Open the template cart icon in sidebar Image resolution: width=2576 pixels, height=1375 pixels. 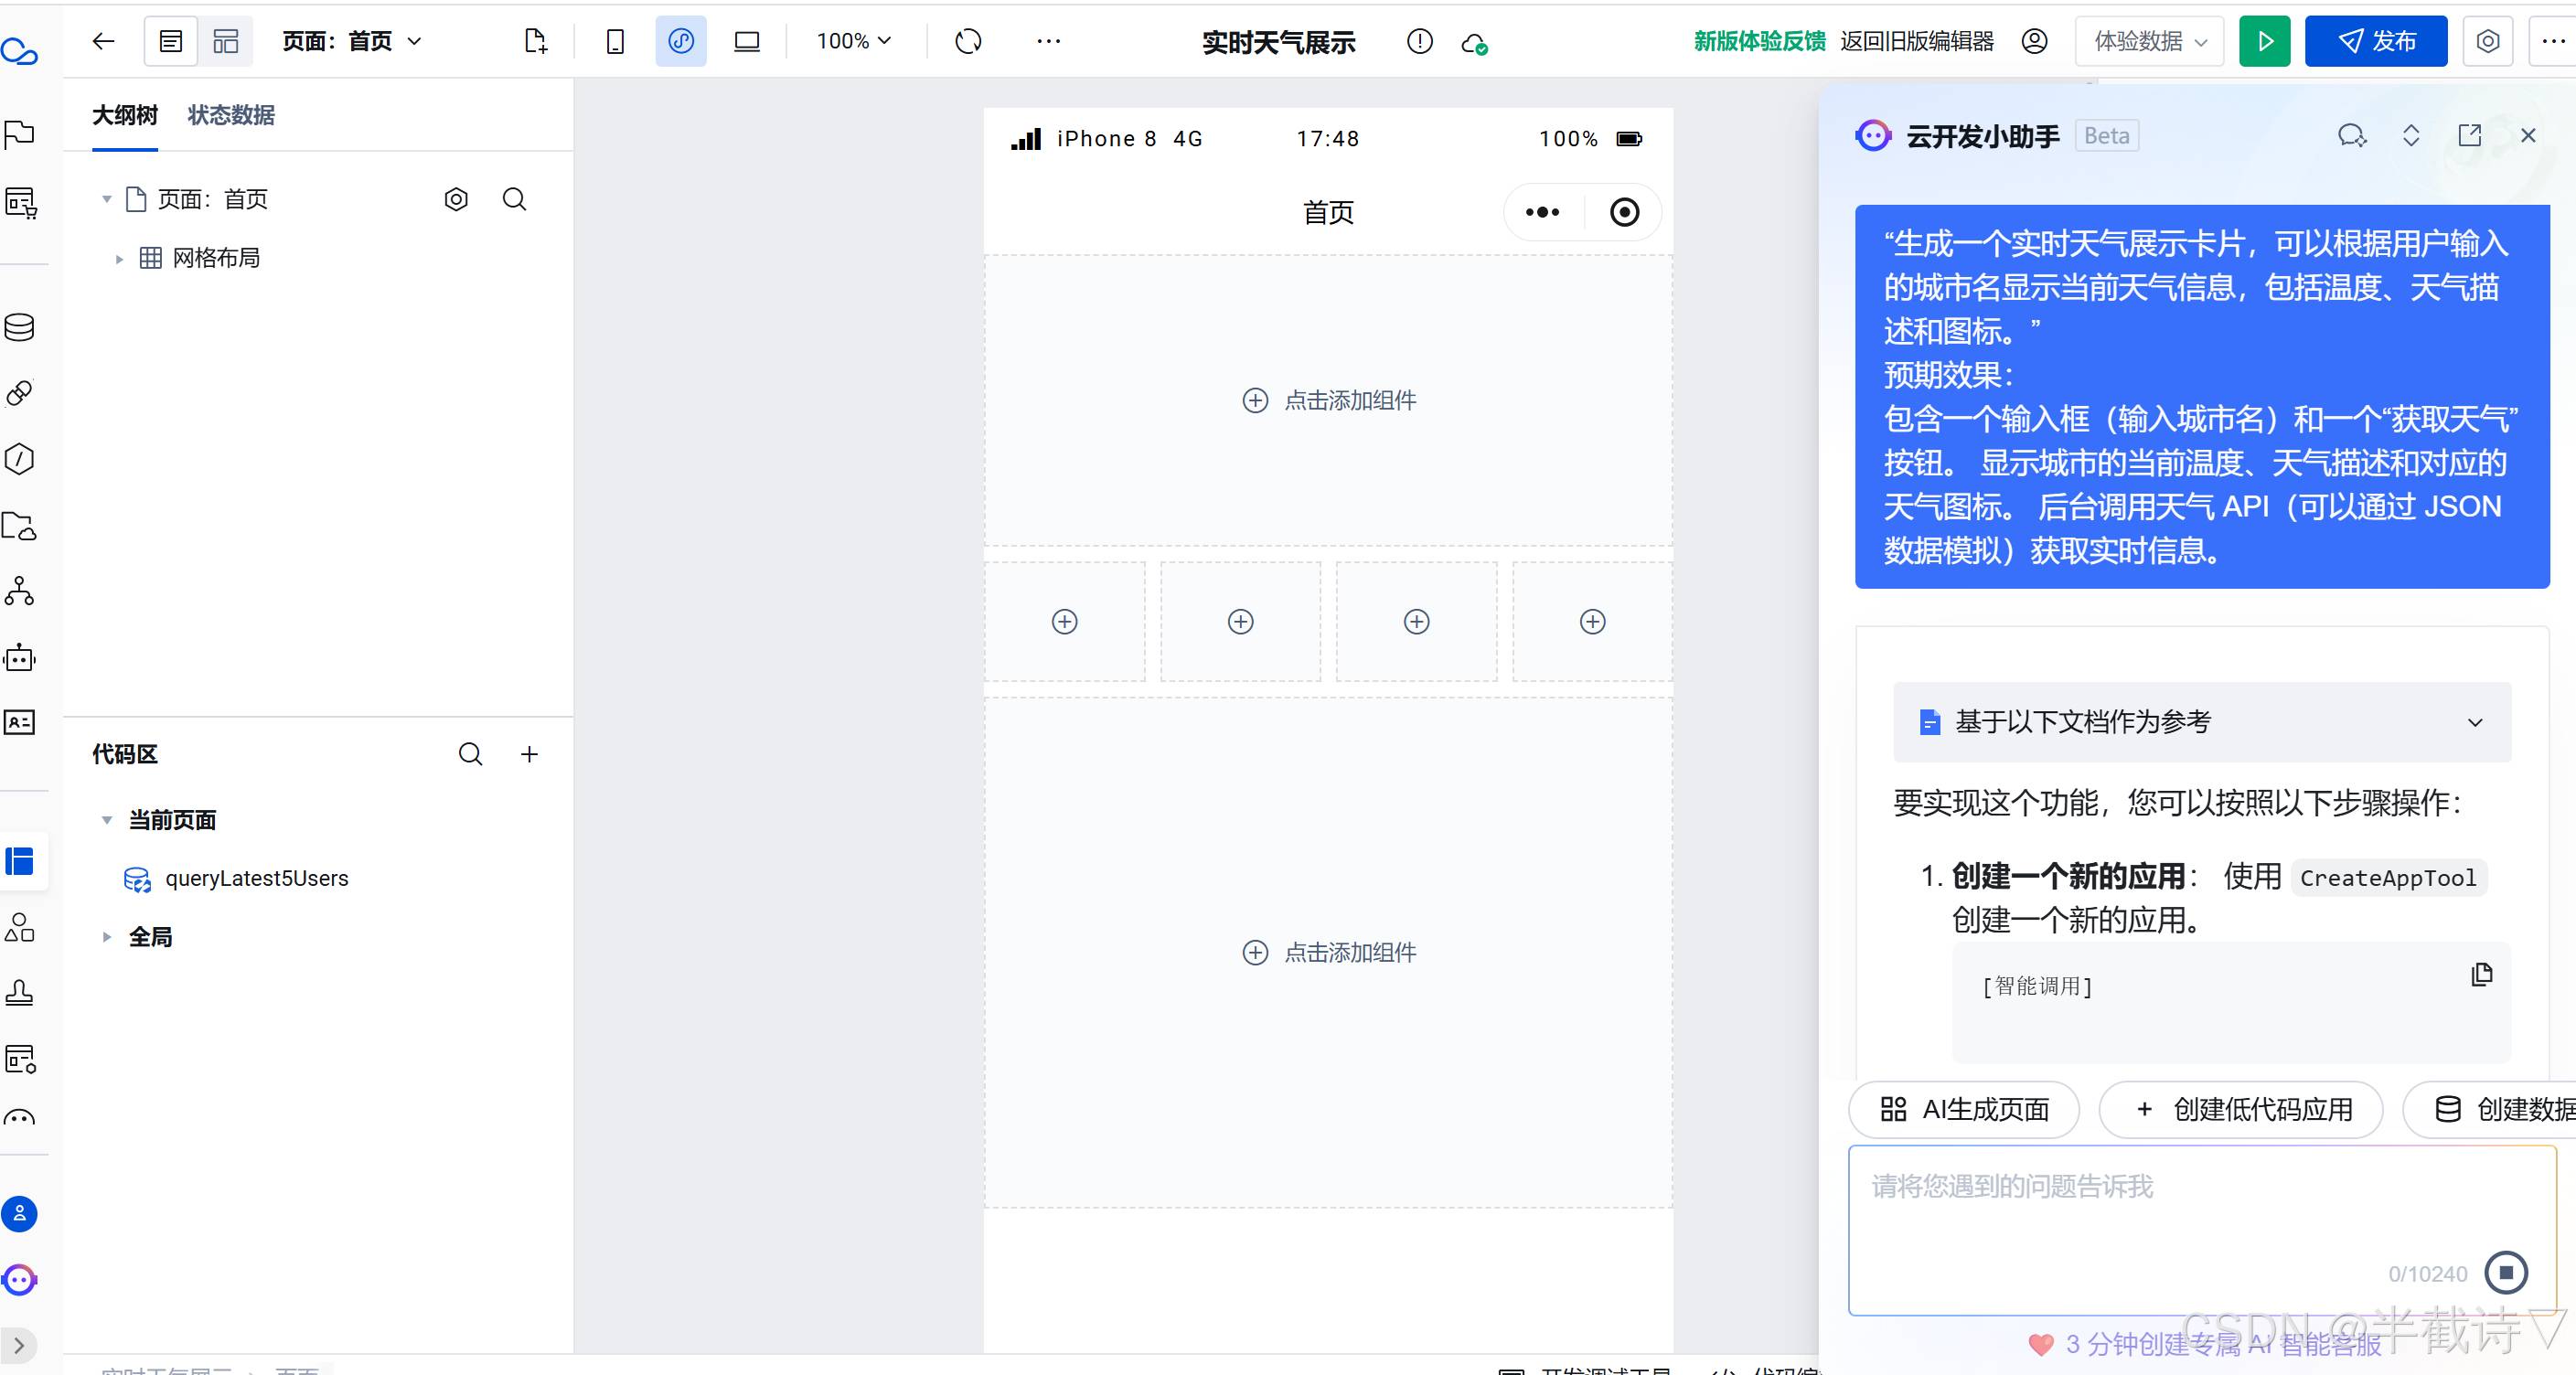(x=20, y=203)
